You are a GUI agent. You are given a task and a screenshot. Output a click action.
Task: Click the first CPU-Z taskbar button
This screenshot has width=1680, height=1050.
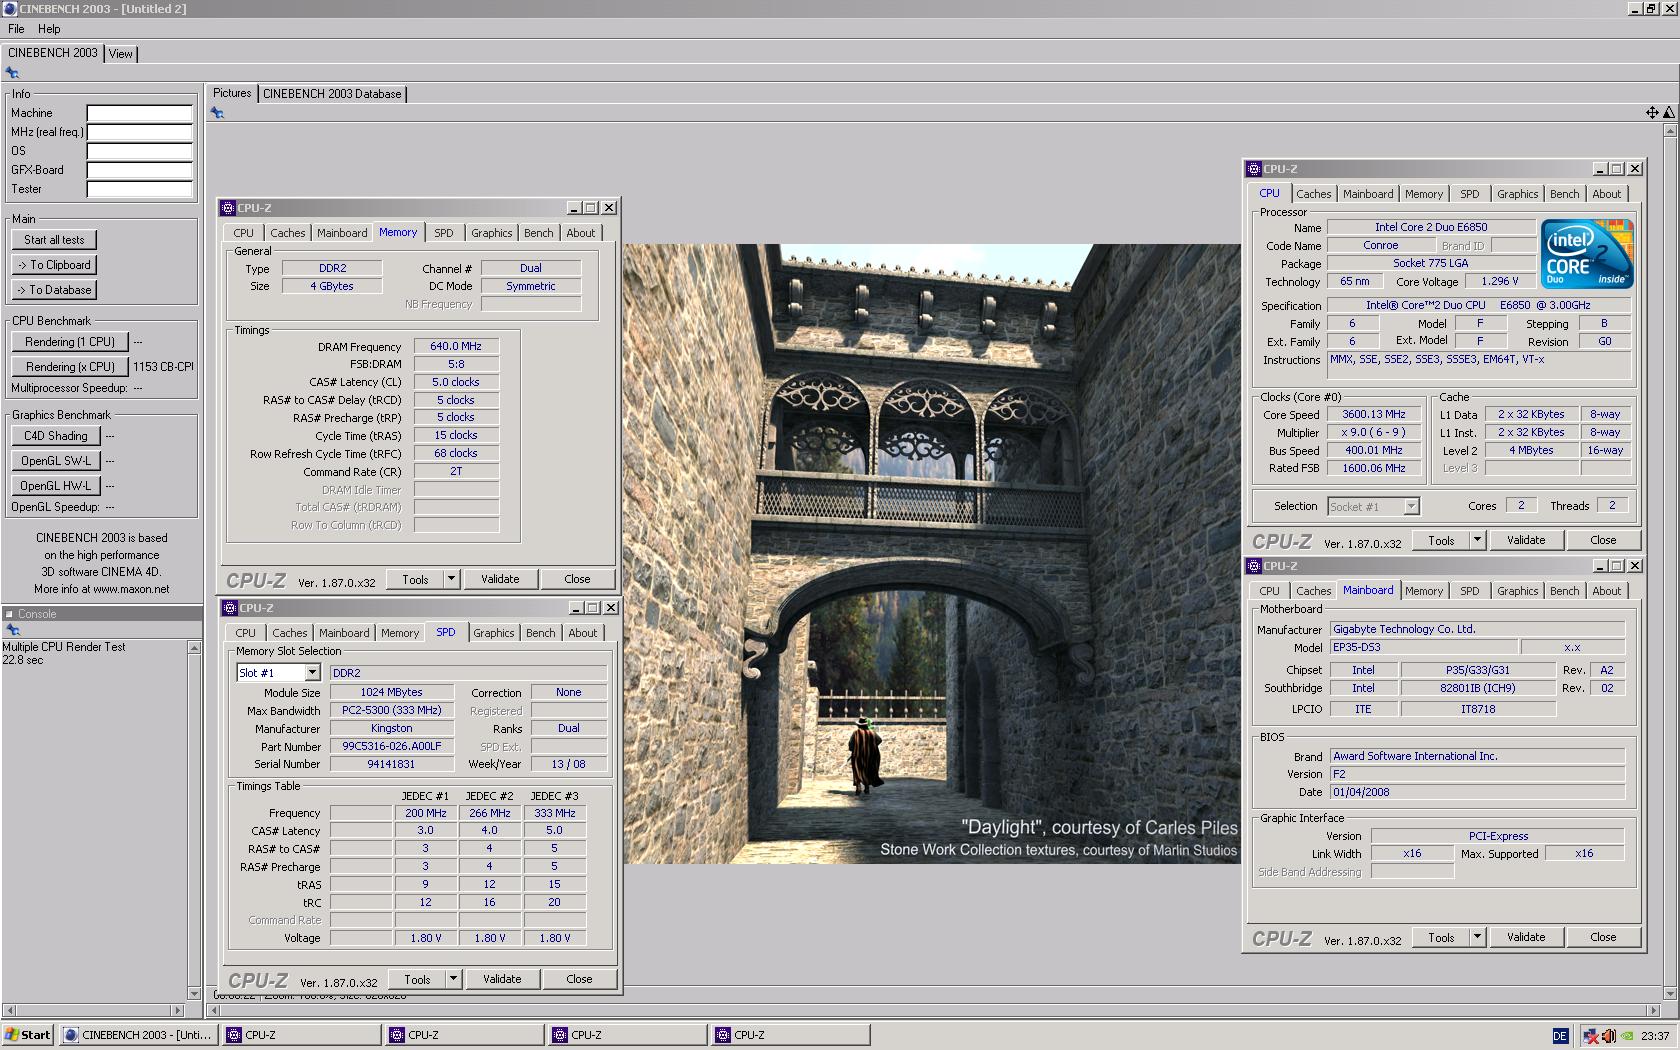[301, 1035]
